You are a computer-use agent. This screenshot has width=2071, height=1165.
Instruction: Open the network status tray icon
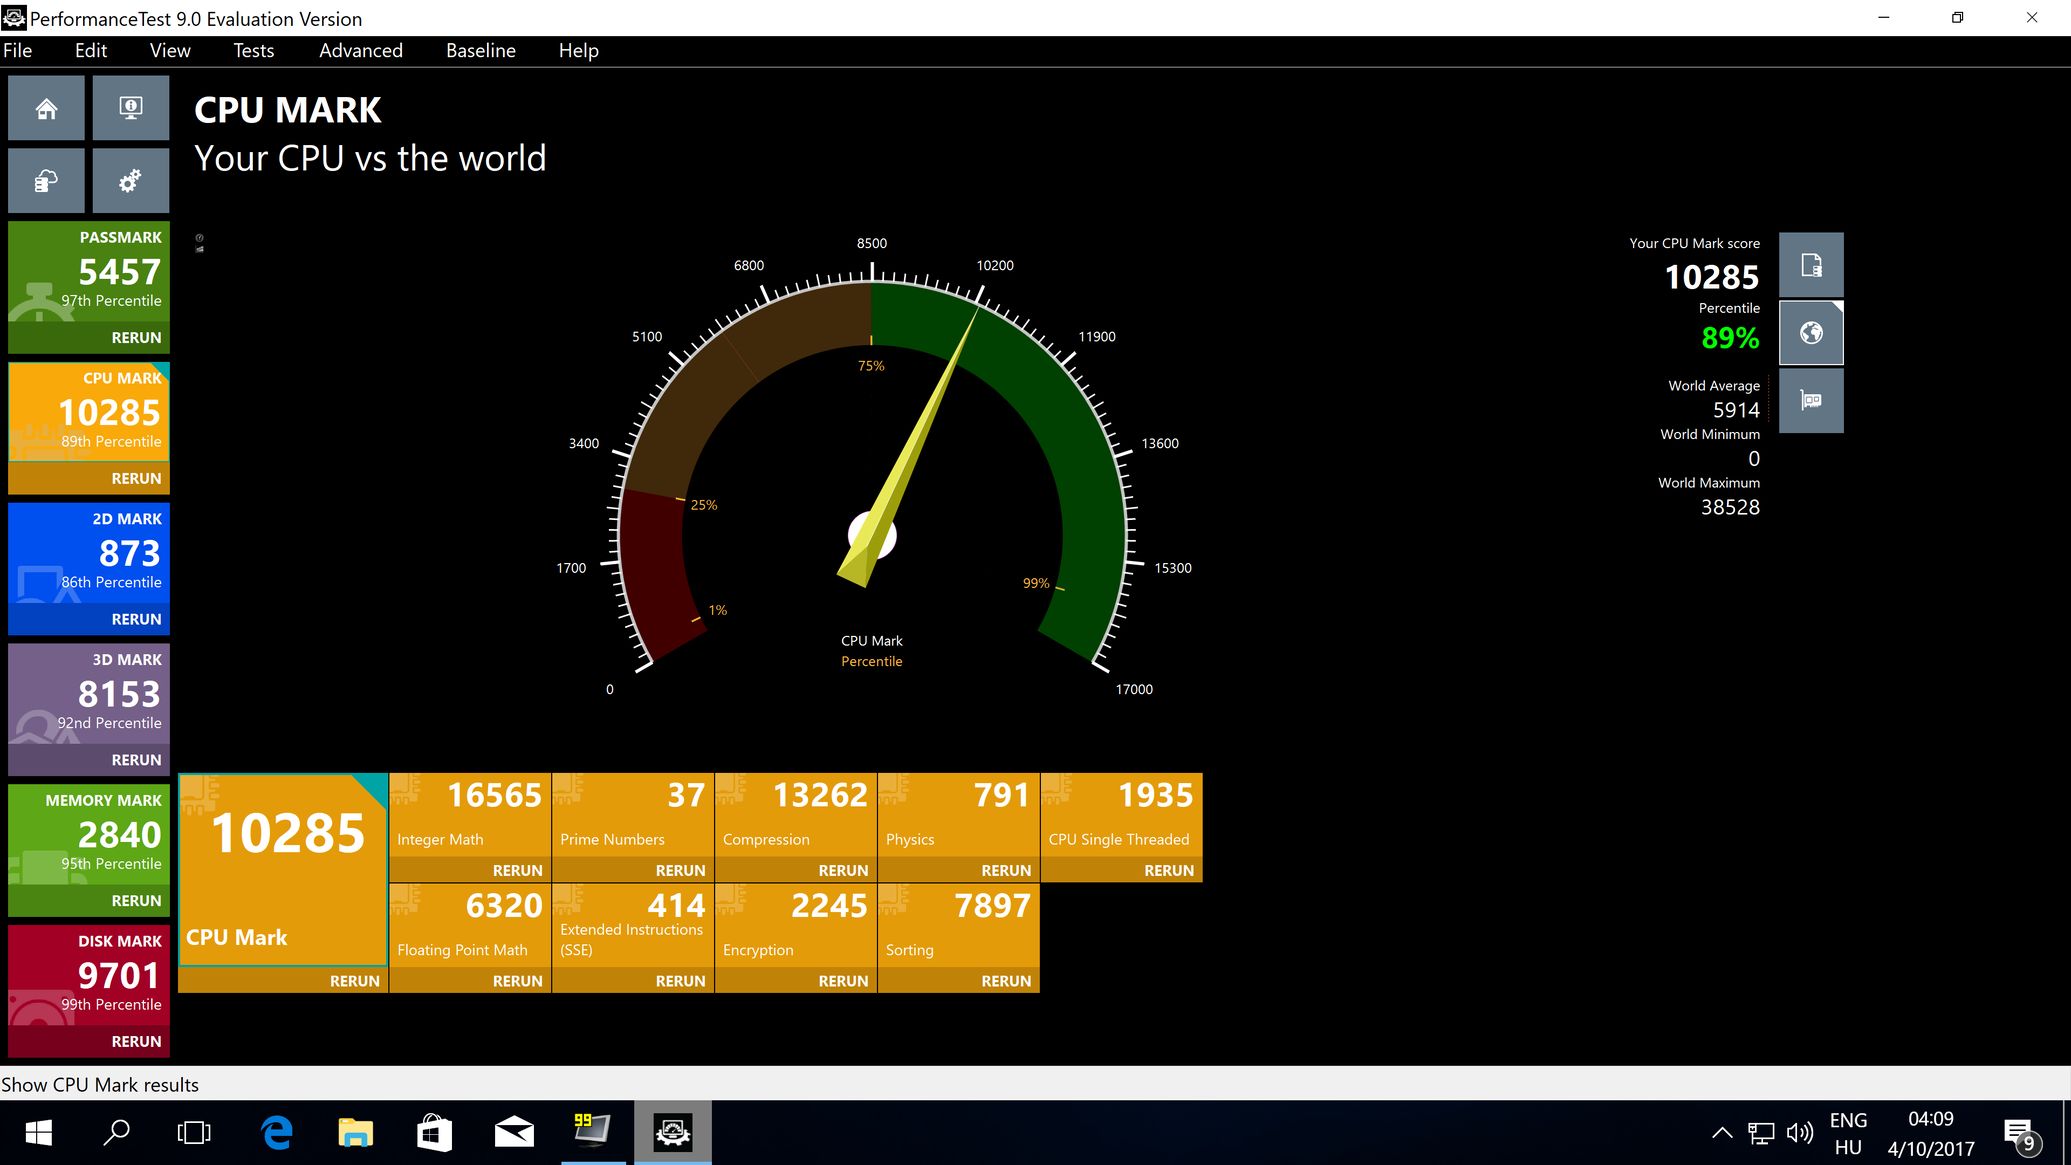click(1761, 1133)
